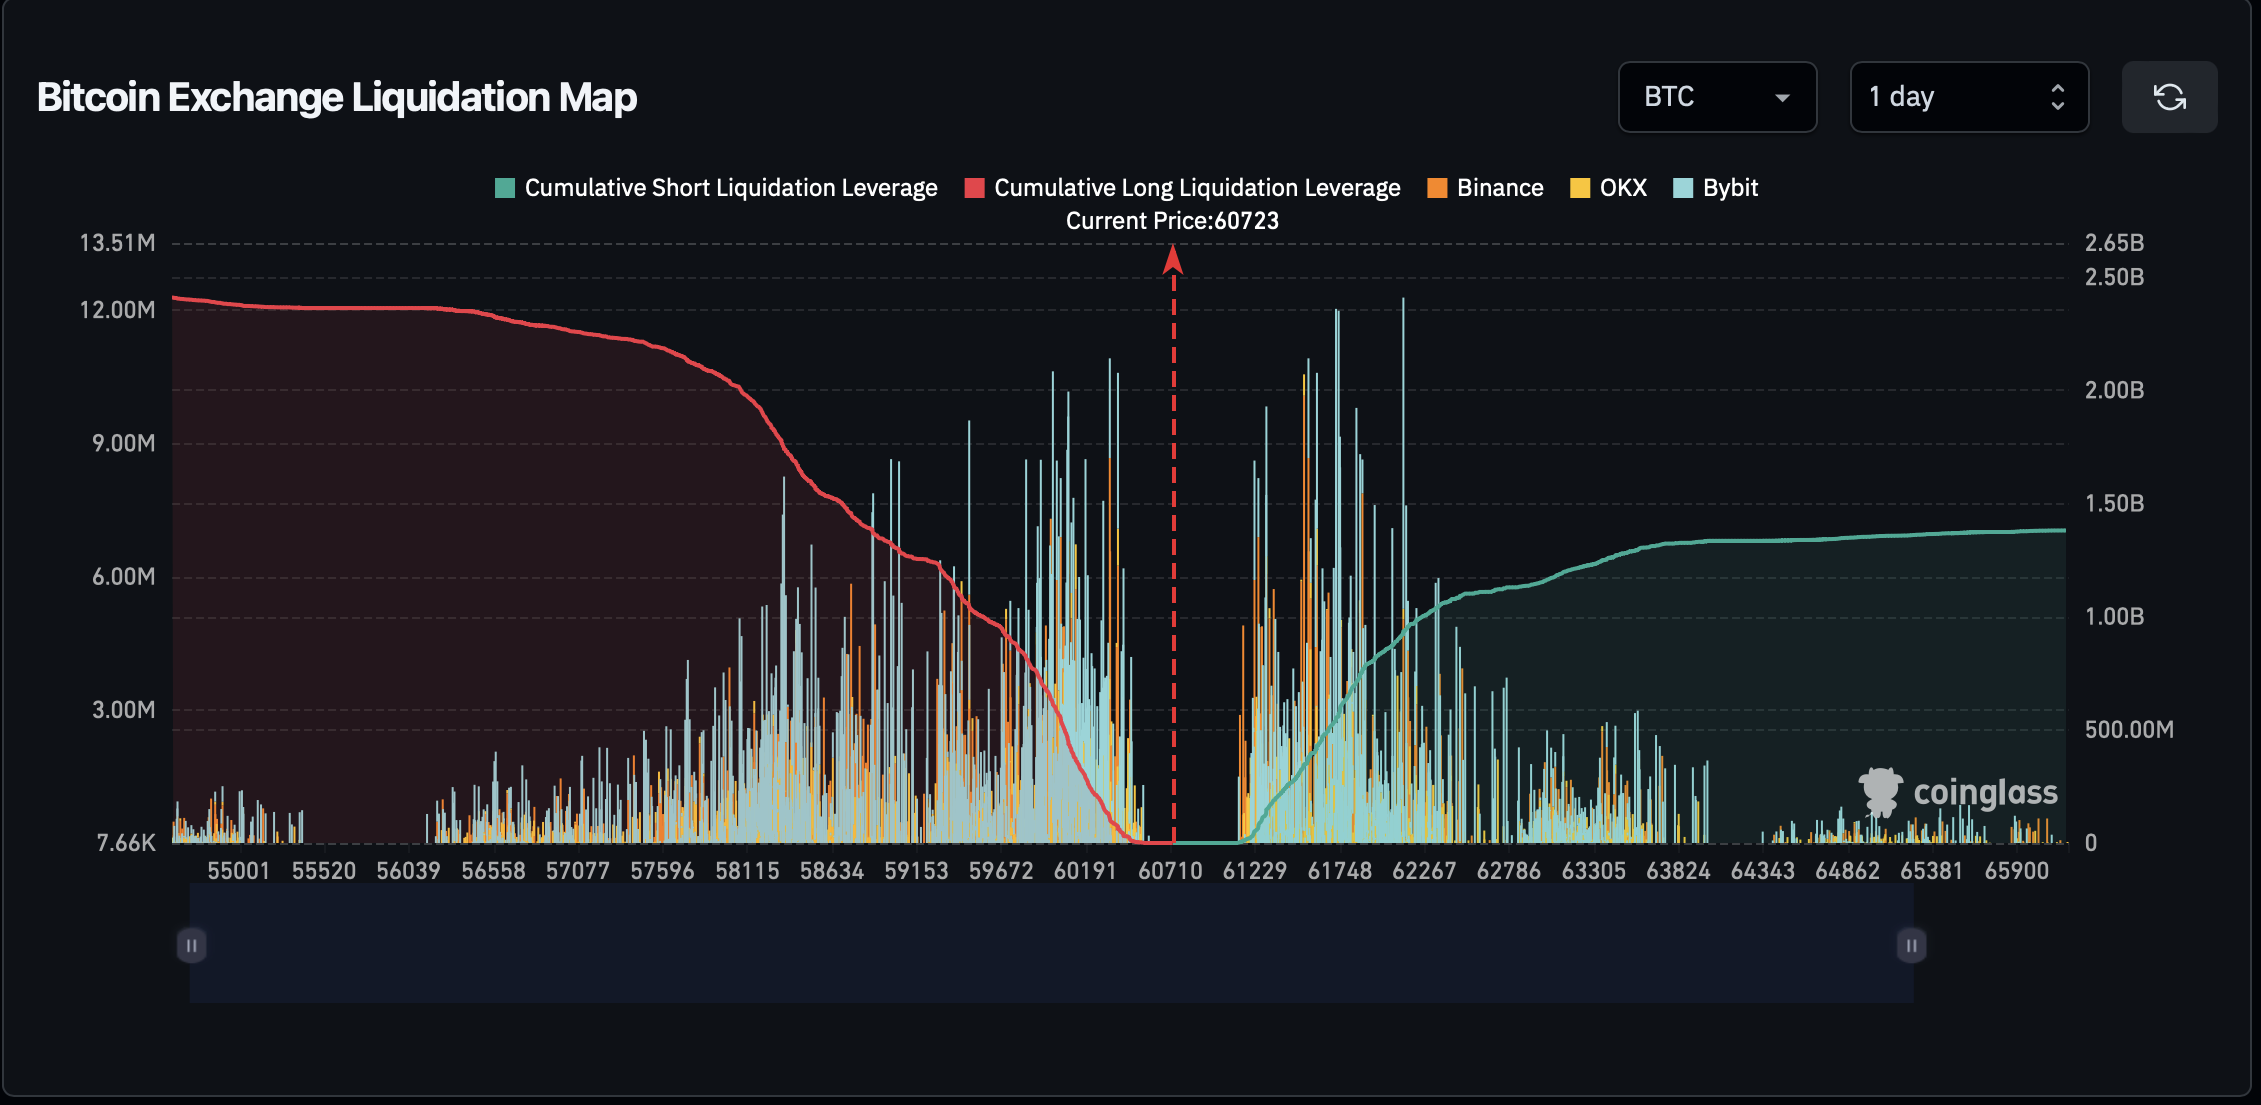Screen dimensions: 2261x1105
Task: Open the 1 day timeframe selector
Action: (1968, 97)
